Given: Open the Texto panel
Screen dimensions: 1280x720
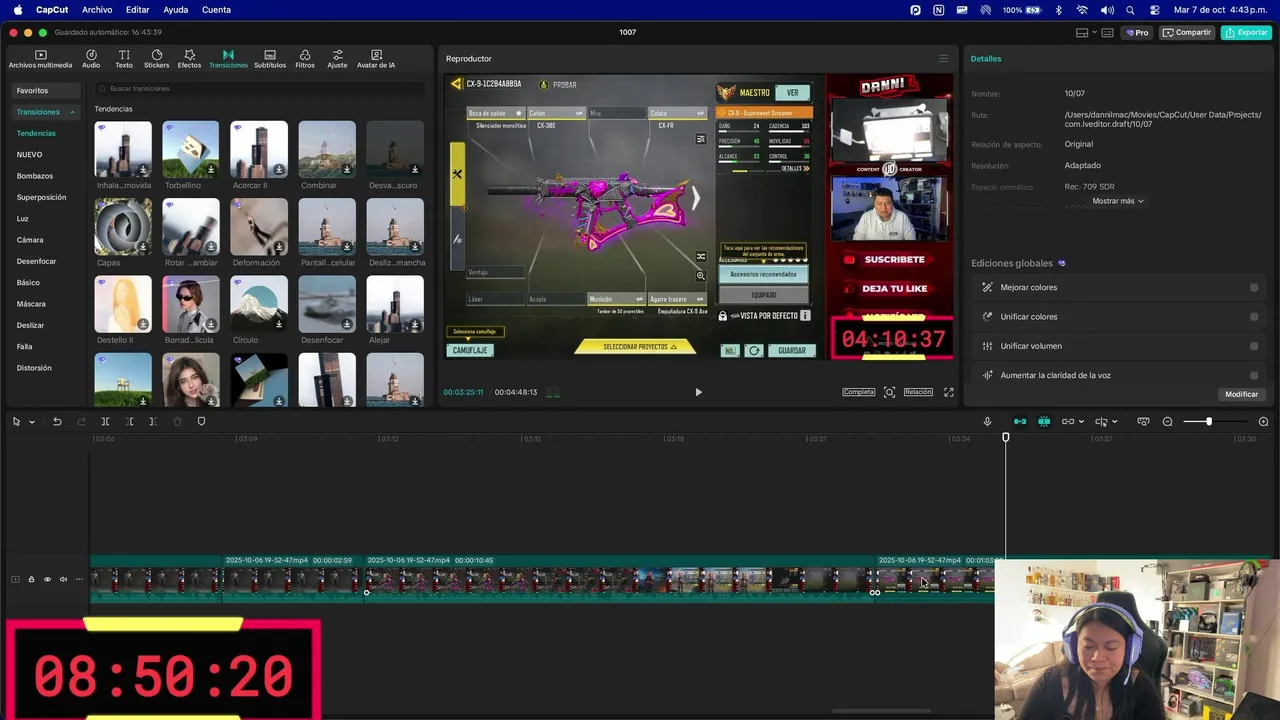Looking at the screenshot, I should [124, 59].
